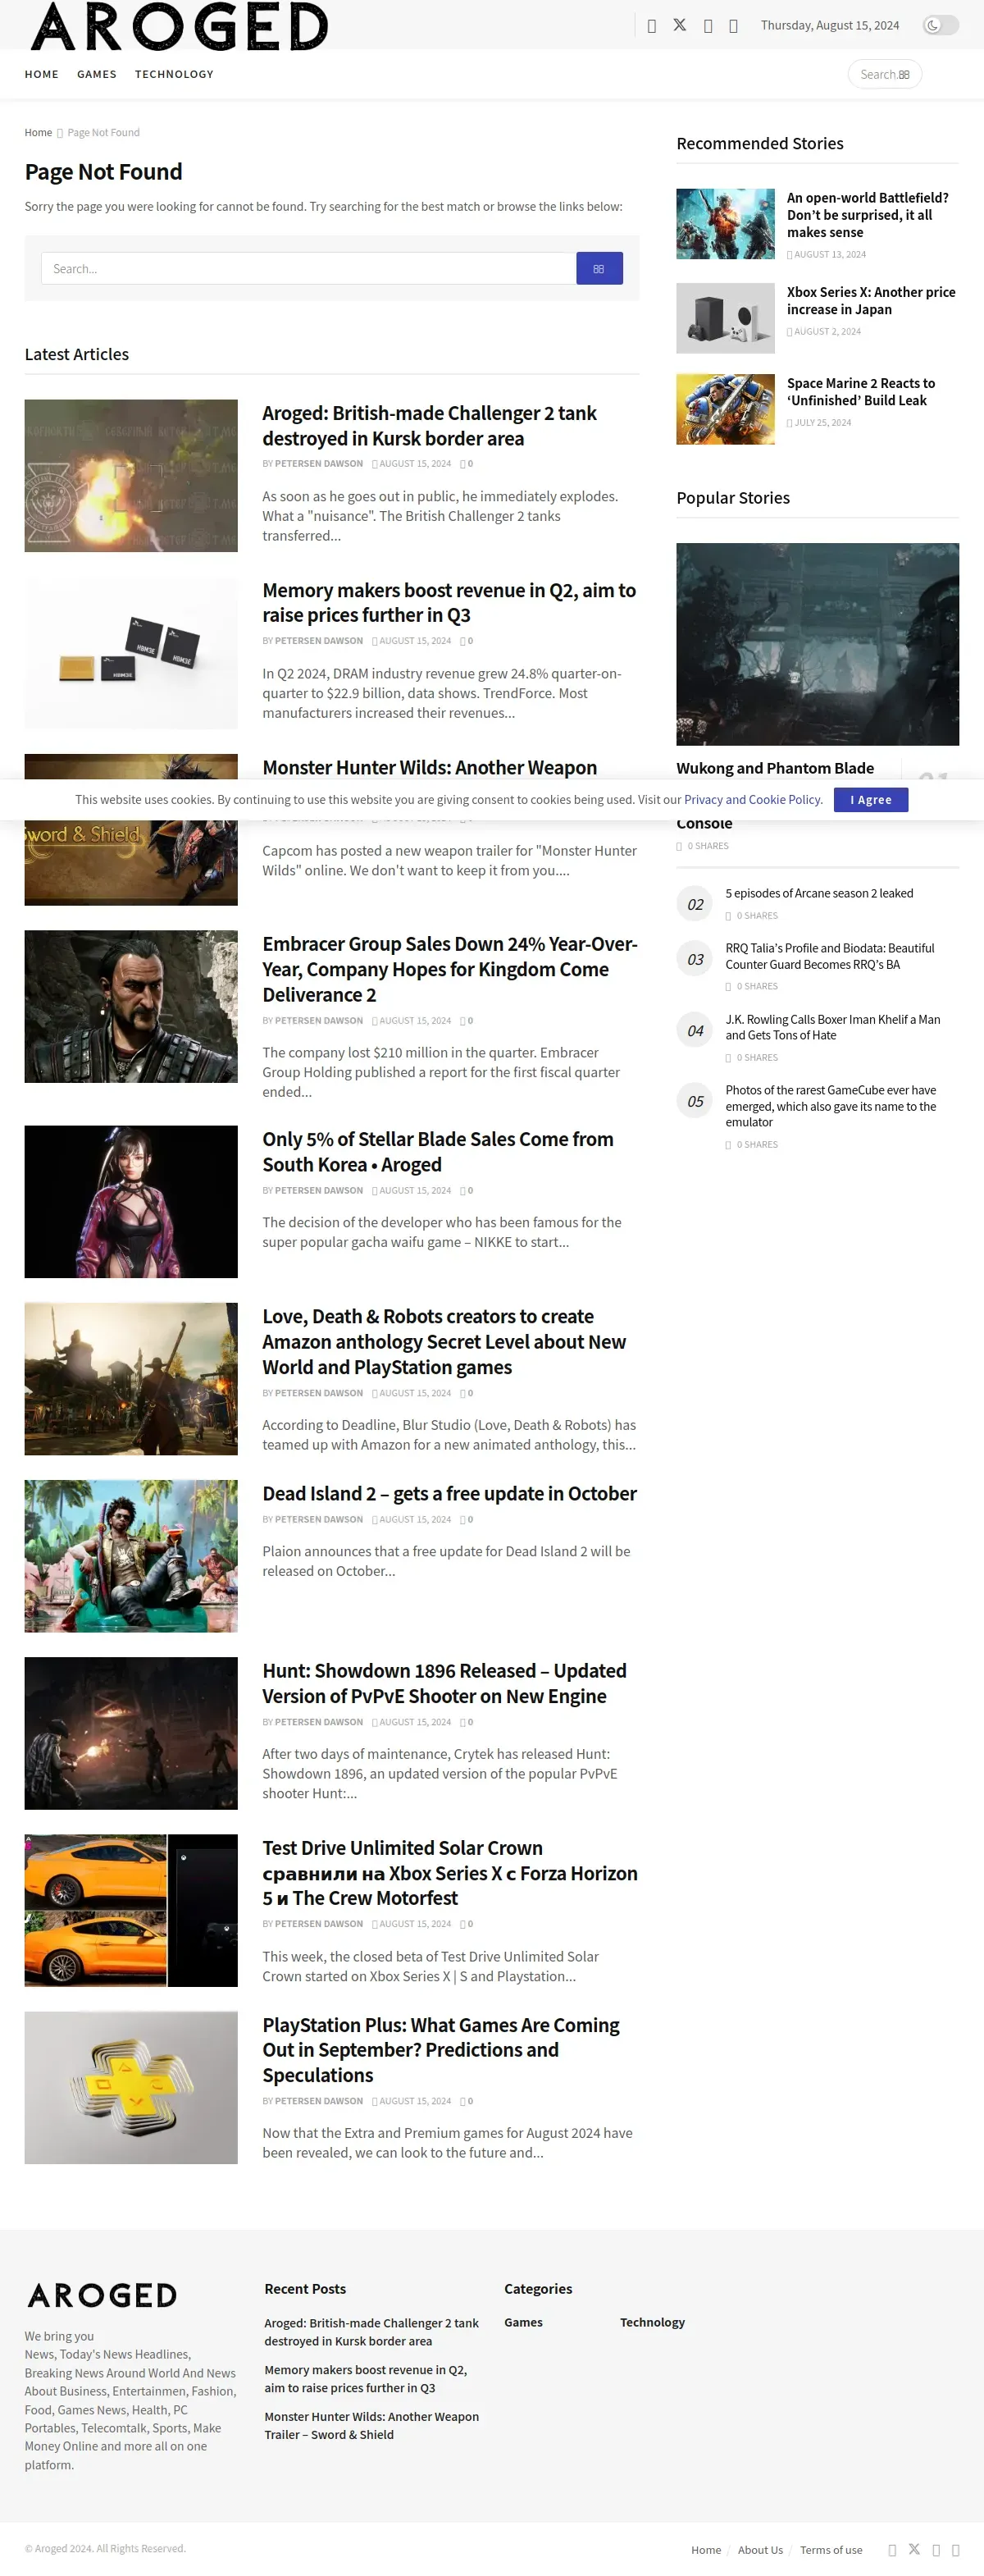
Task: Click the Secret Level anthology thumbnail
Action: tap(131, 1379)
